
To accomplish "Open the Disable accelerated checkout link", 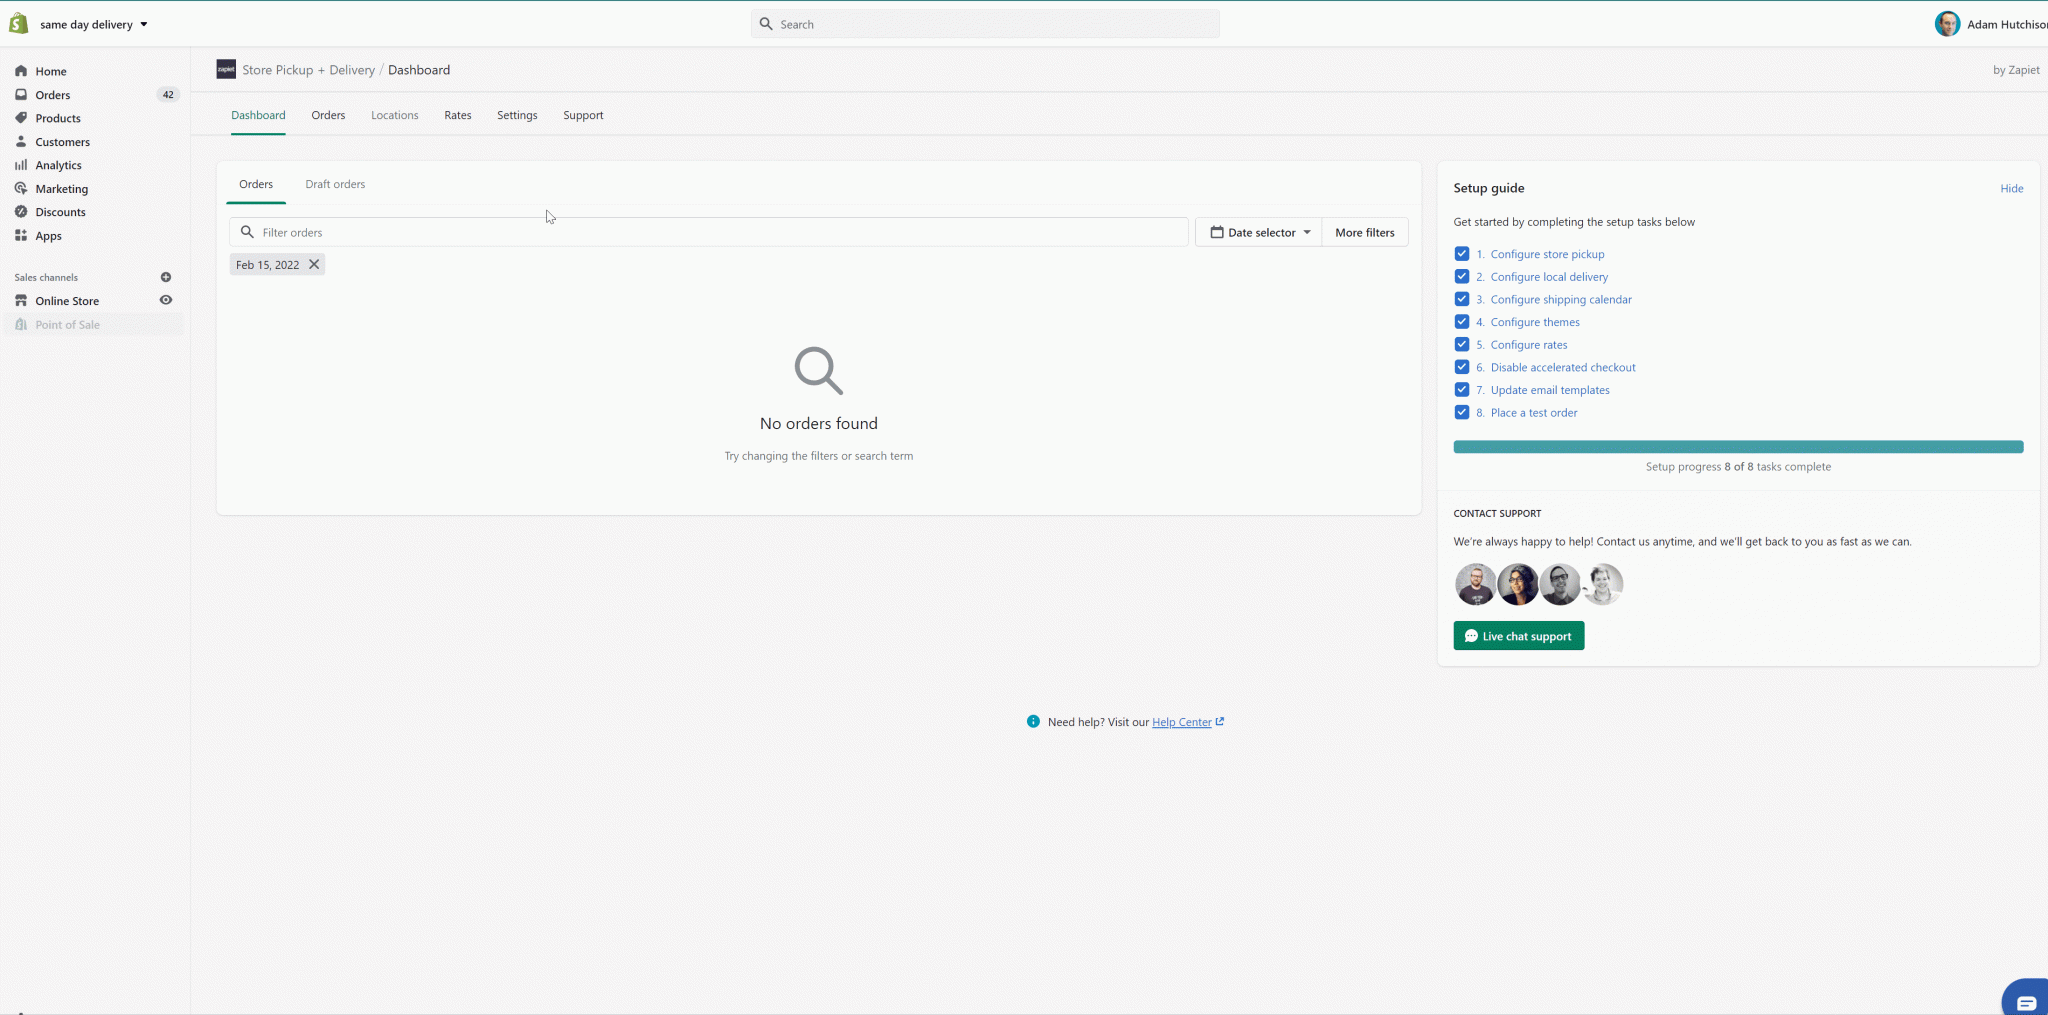I will 1563,367.
